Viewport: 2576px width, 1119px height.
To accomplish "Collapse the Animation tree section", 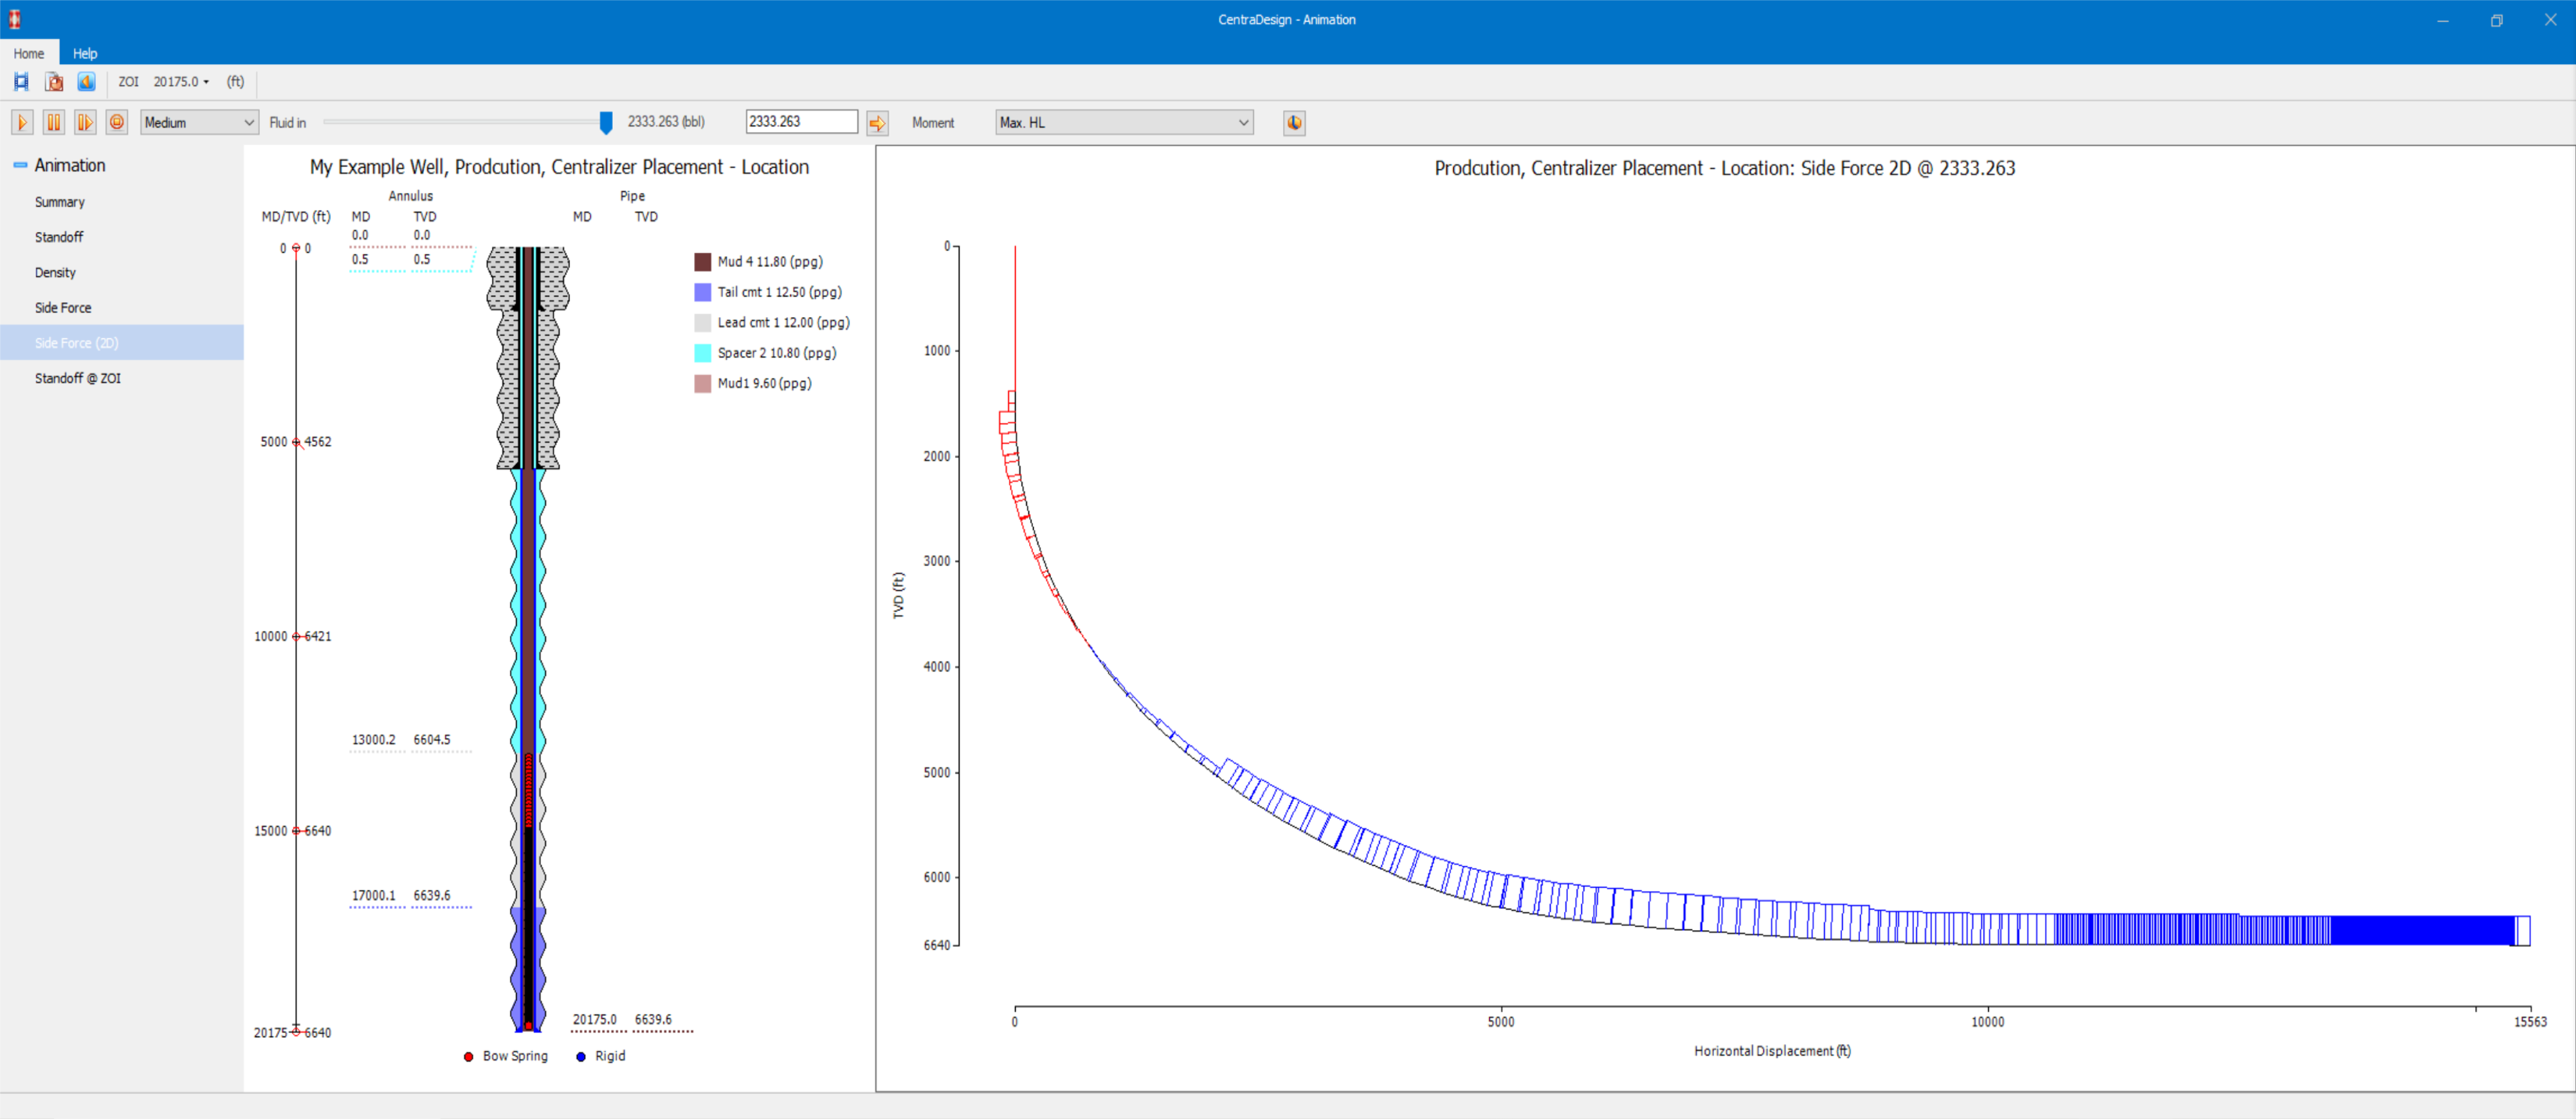I will 20,165.
